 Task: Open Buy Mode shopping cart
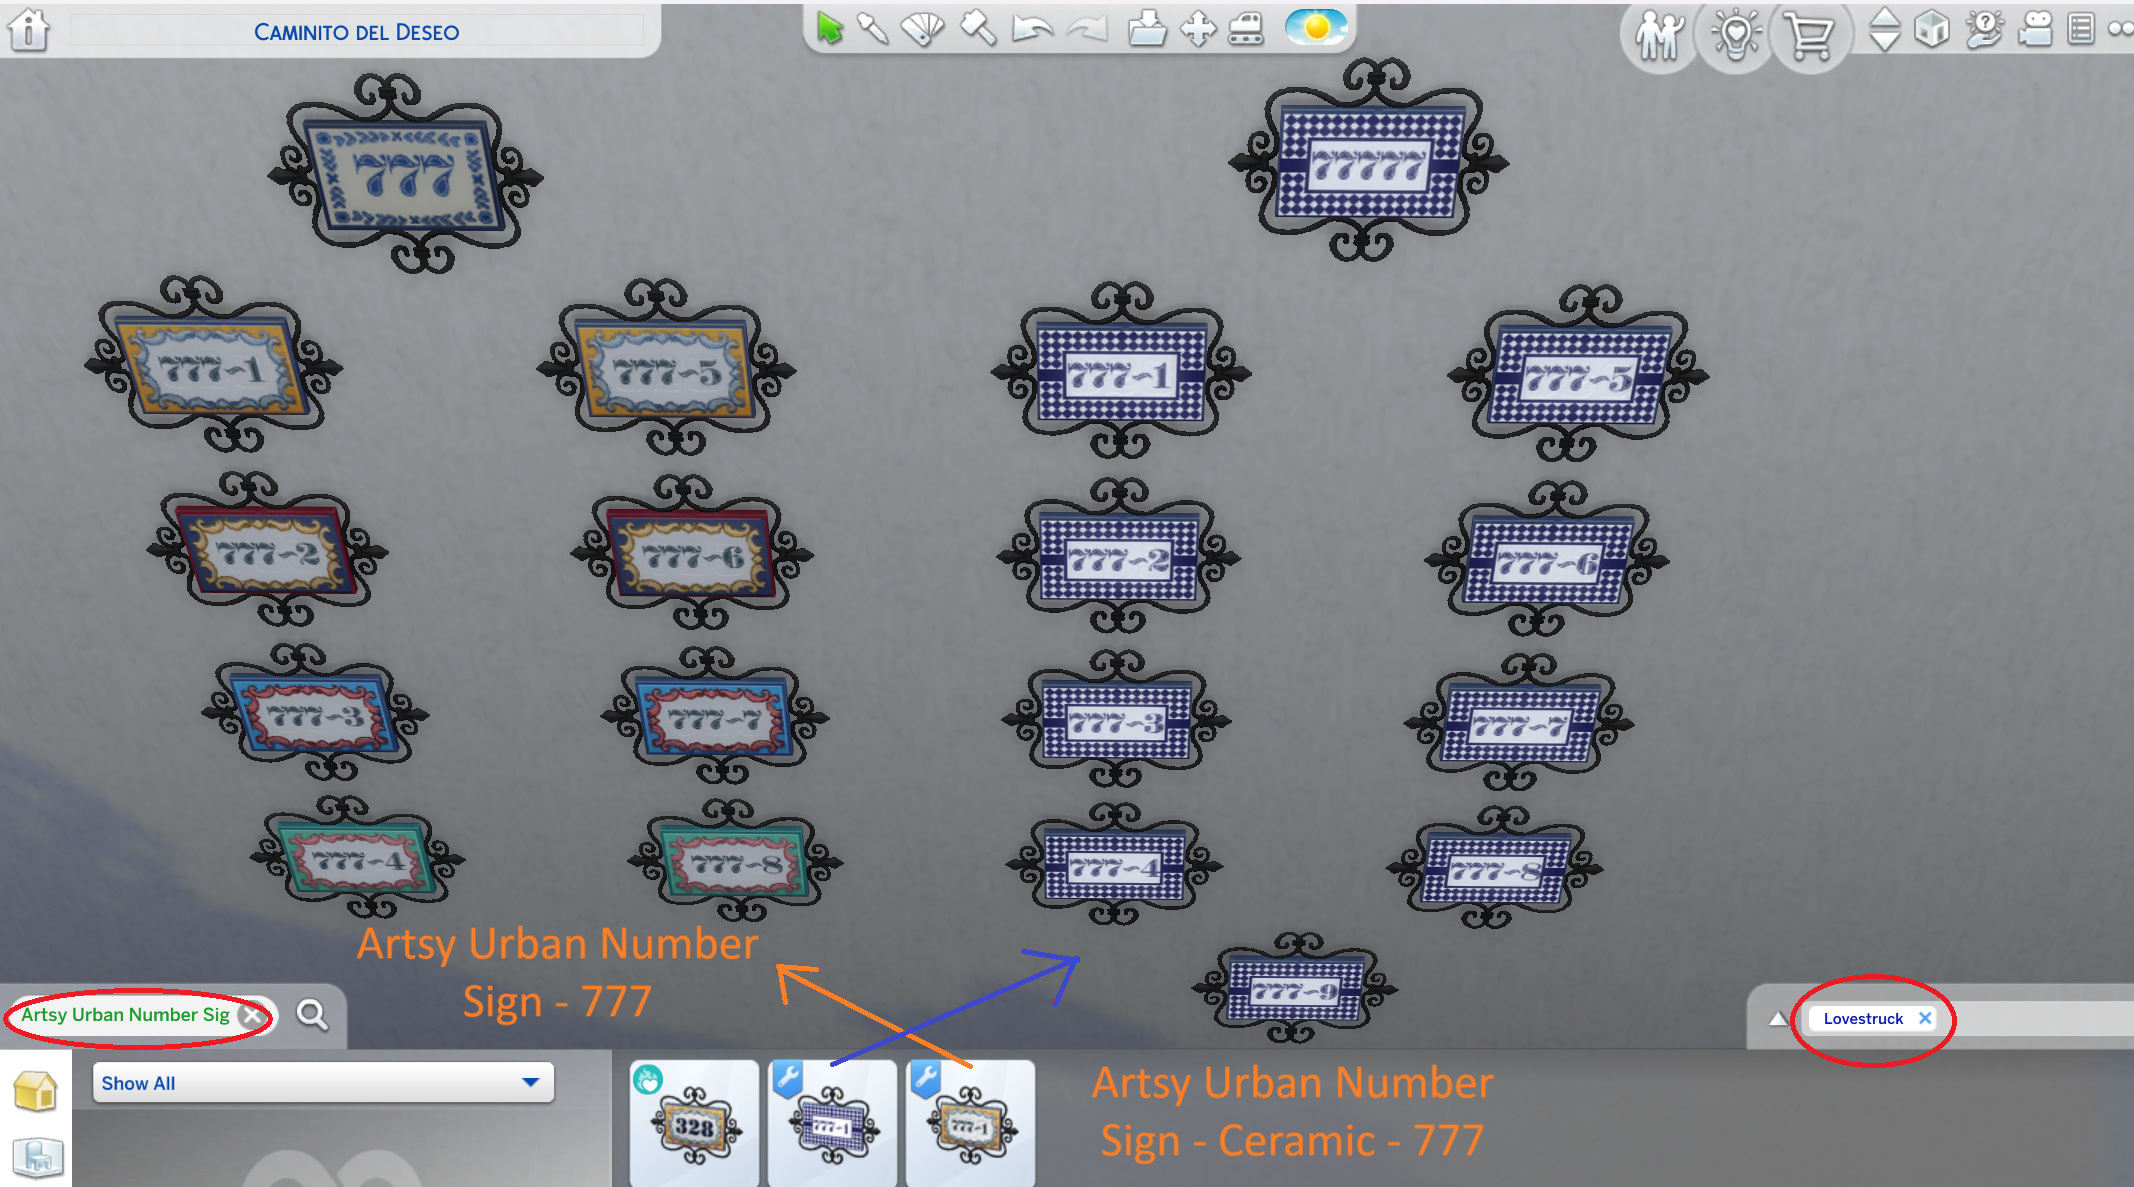click(1811, 37)
